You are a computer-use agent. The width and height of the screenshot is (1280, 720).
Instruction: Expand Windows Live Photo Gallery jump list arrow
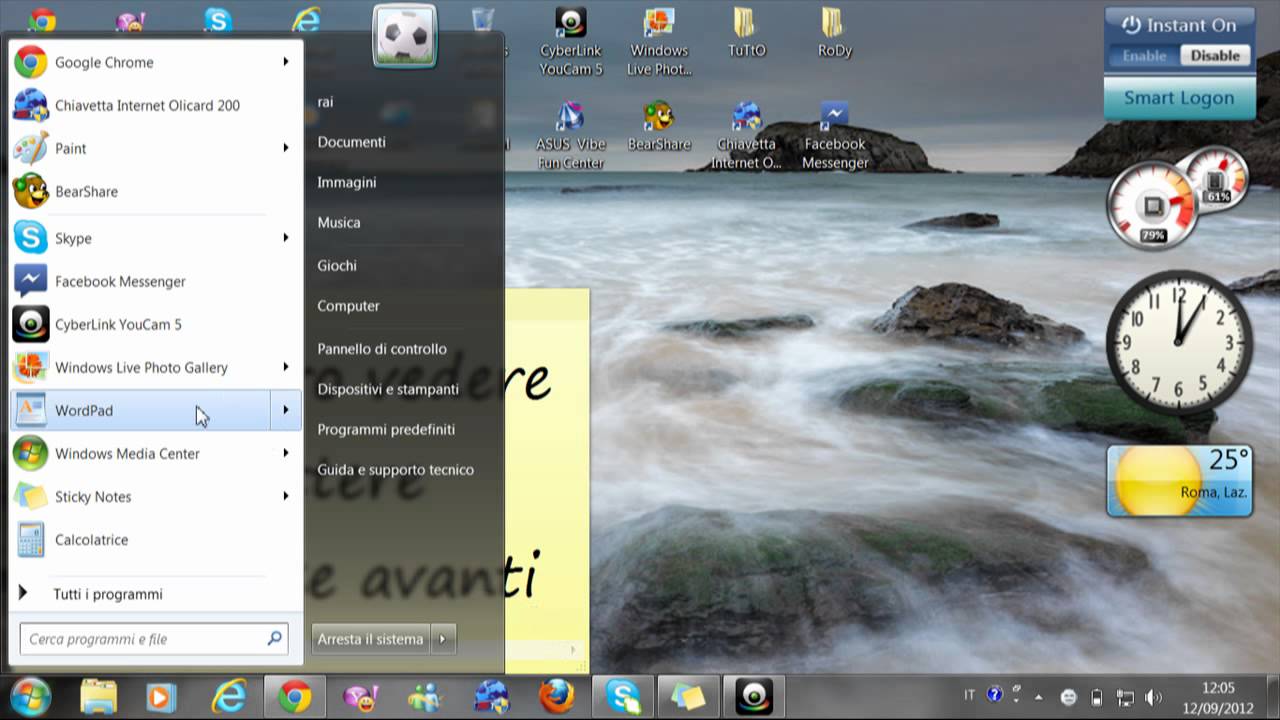(286, 367)
